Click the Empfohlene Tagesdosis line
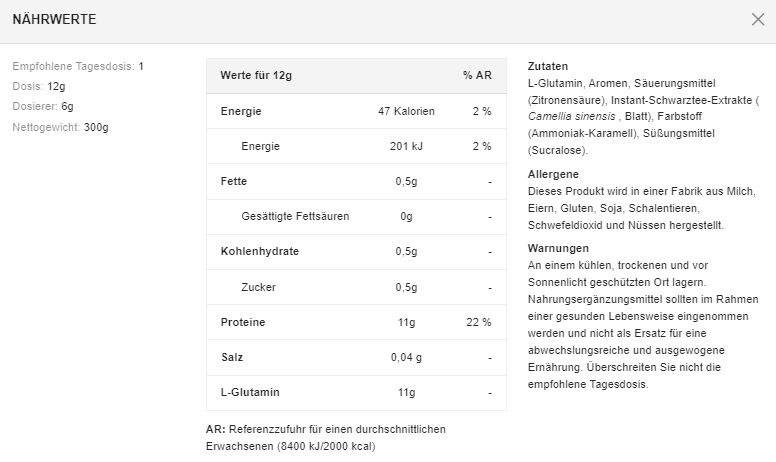The height and width of the screenshot is (462, 776). tap(78, 66)
